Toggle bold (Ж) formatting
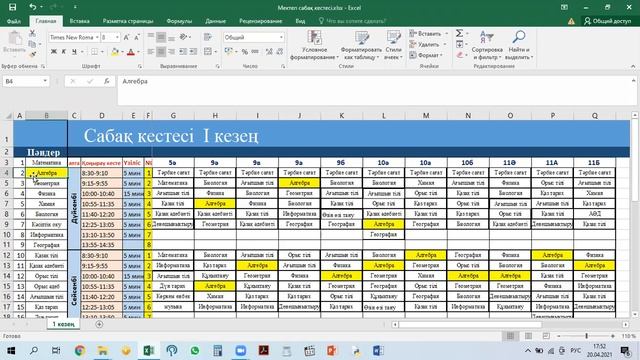Image resolution: width=640 pixels, height=360 pixels. click(53, 52)
